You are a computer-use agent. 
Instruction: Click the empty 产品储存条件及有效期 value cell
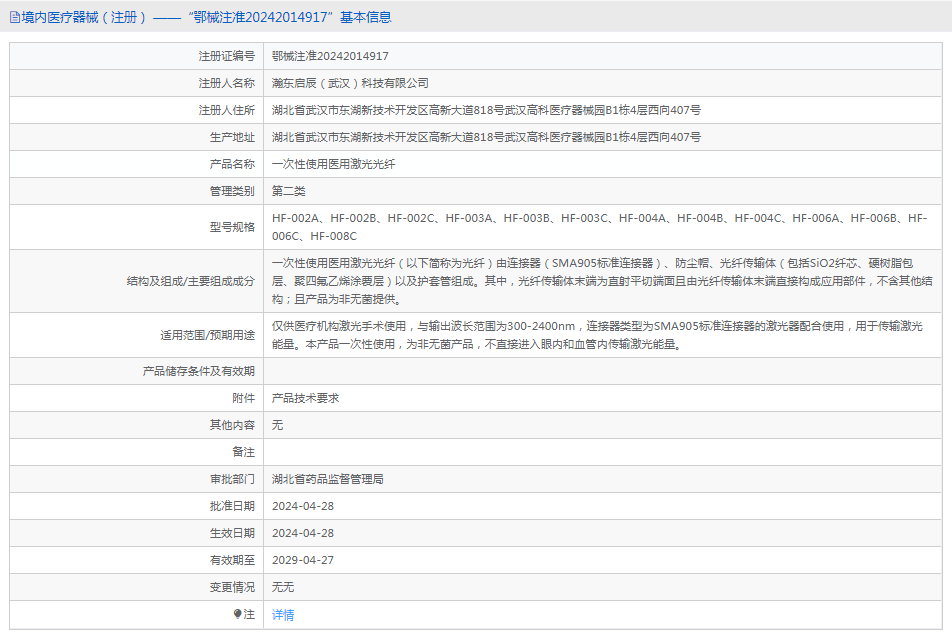[x=600, y=371]
